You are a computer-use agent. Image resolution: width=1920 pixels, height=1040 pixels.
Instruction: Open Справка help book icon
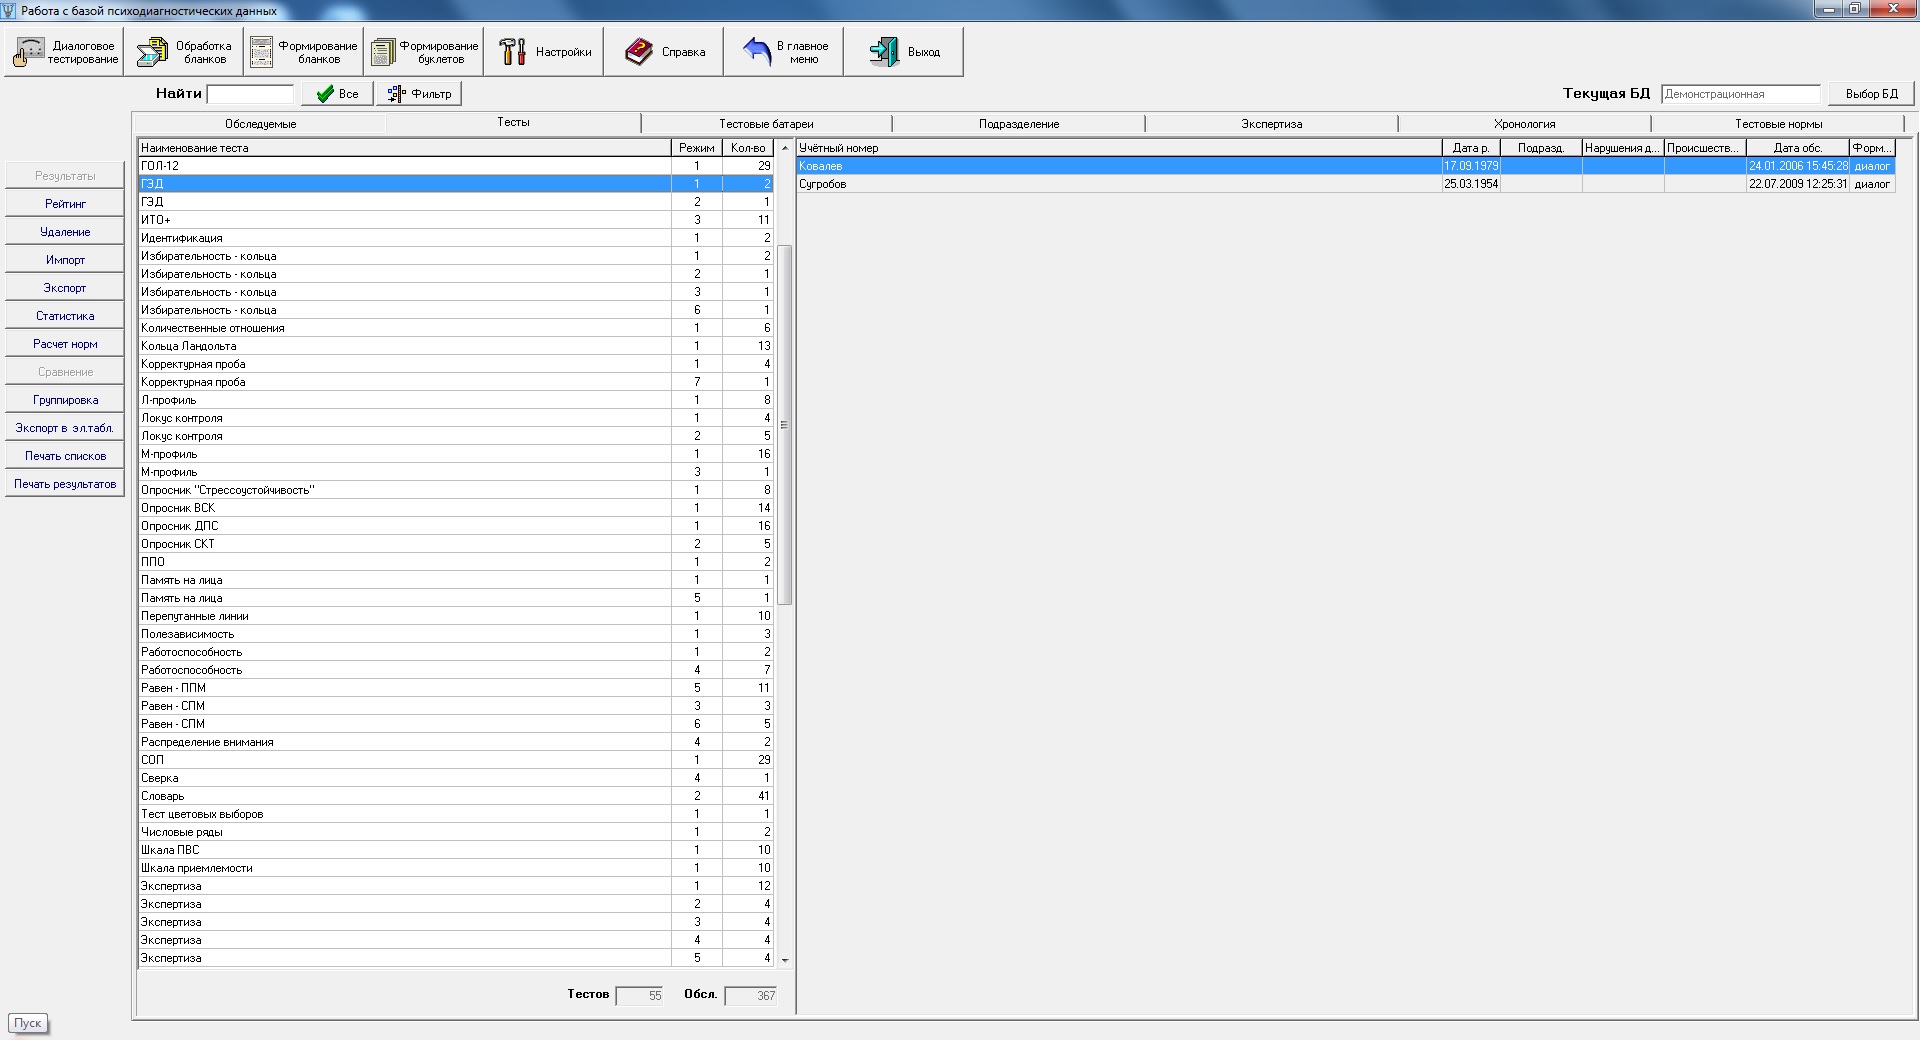[639, 52]
